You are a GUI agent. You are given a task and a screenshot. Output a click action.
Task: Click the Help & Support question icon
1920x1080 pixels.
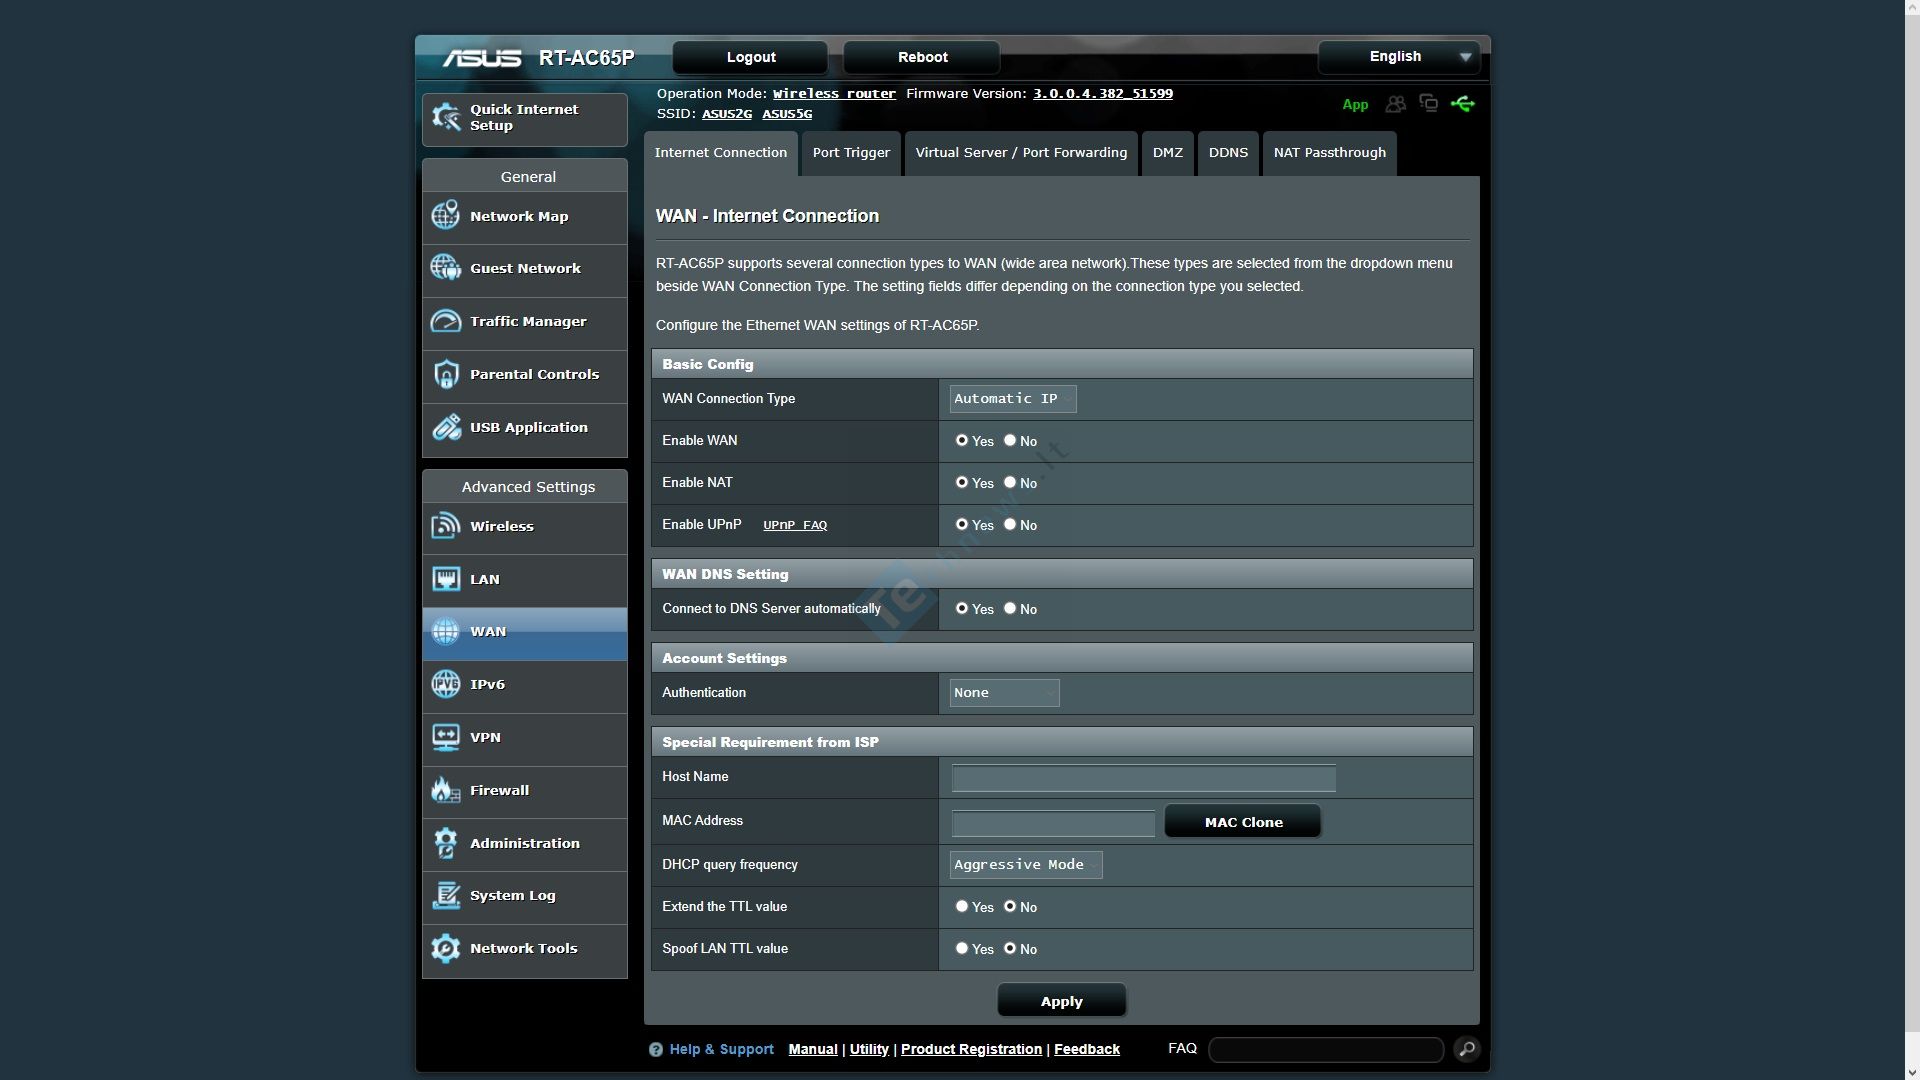click(656, 1050)
